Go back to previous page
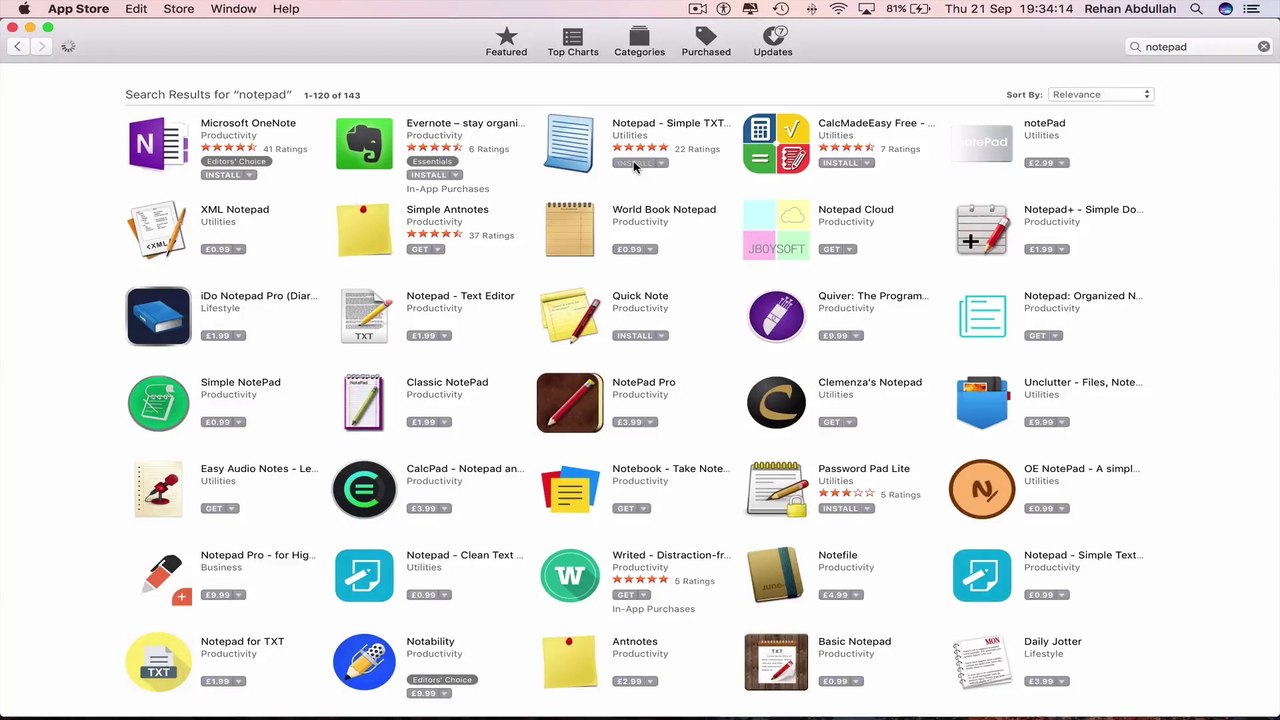Viewport: 1280px width, 720px height. [x=17, y=46]
